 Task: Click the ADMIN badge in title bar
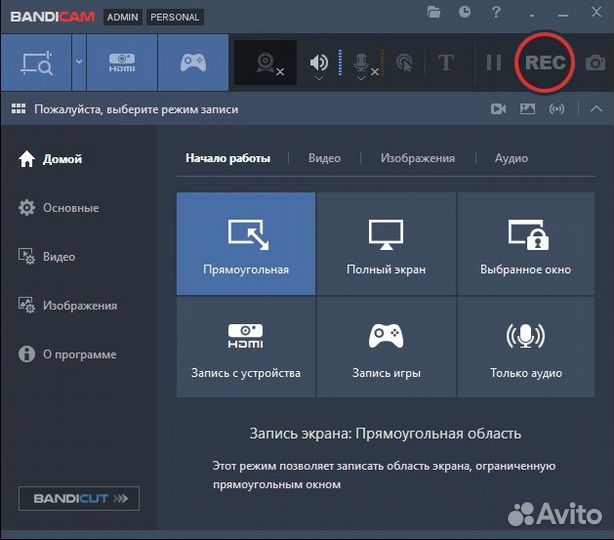click(123, 17)
